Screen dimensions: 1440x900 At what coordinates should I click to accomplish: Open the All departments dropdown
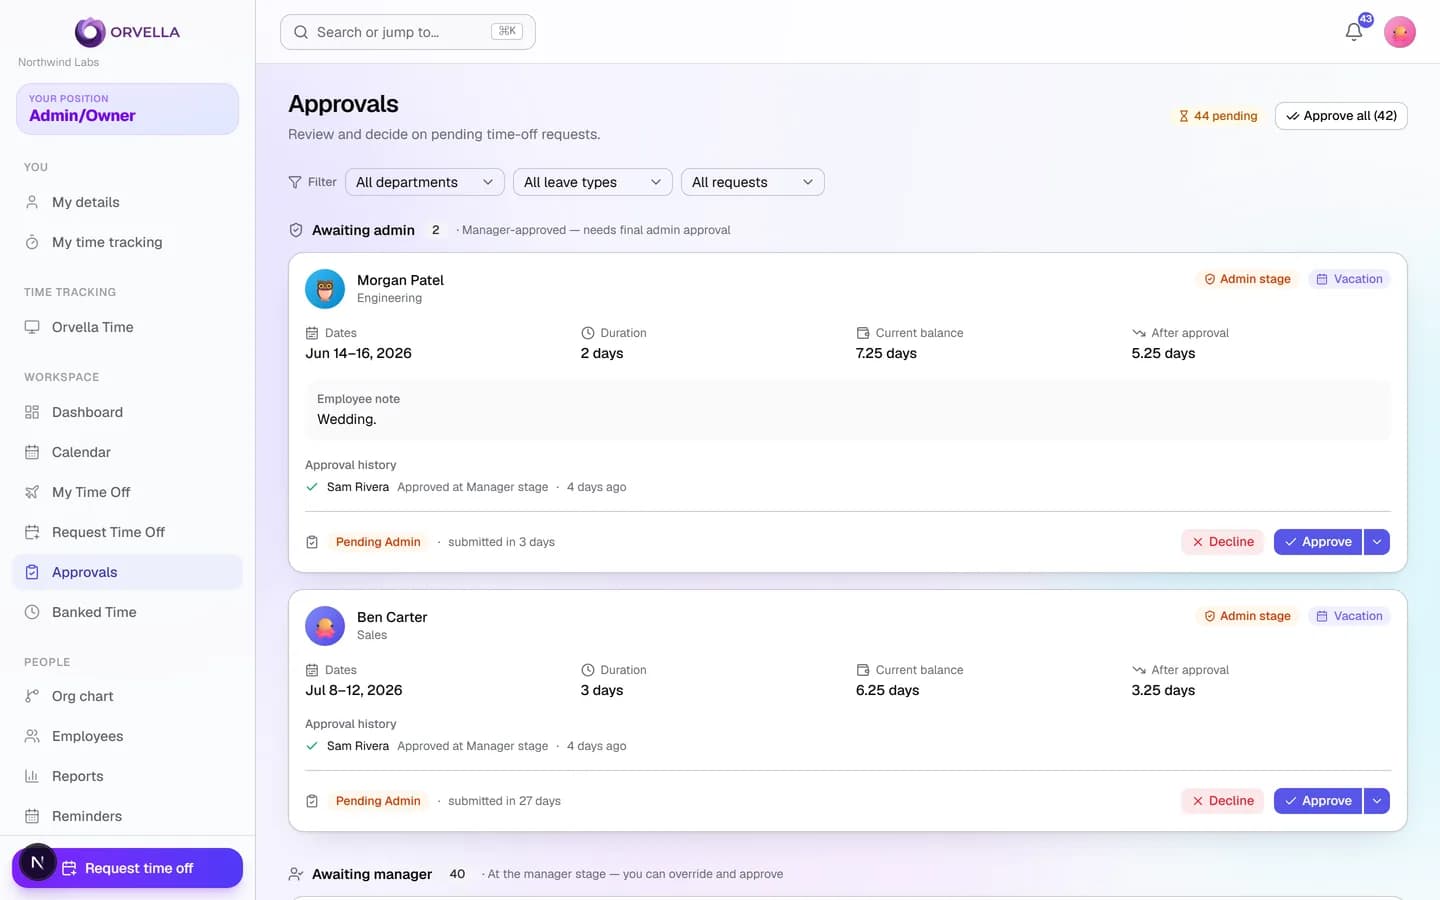[x=425, y=182]
